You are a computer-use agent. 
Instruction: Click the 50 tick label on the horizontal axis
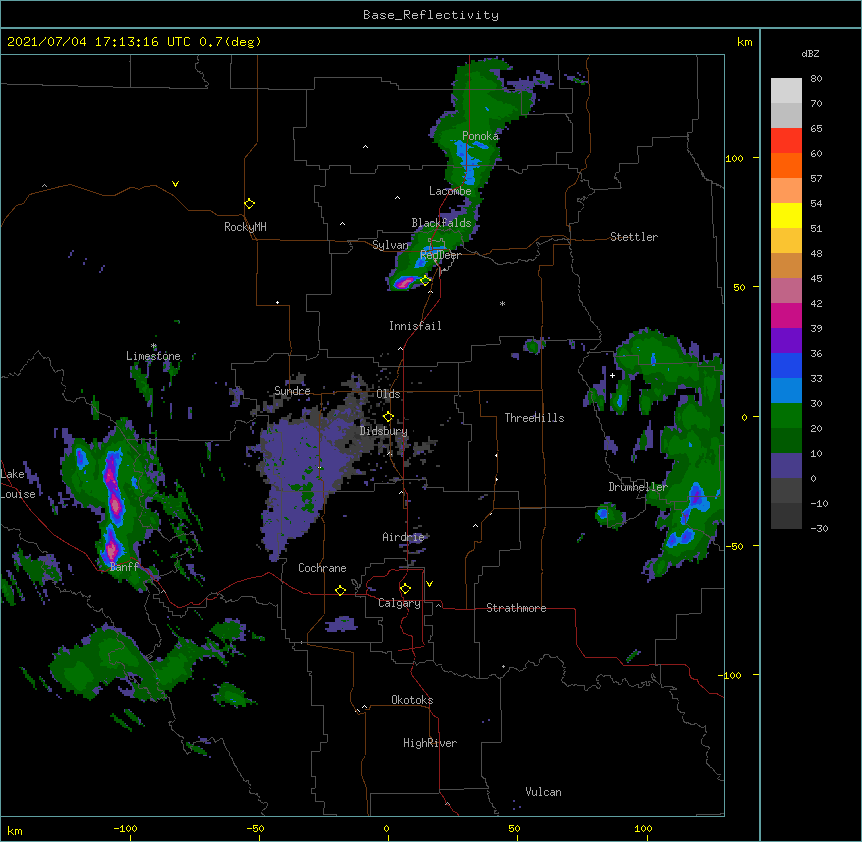515,828
